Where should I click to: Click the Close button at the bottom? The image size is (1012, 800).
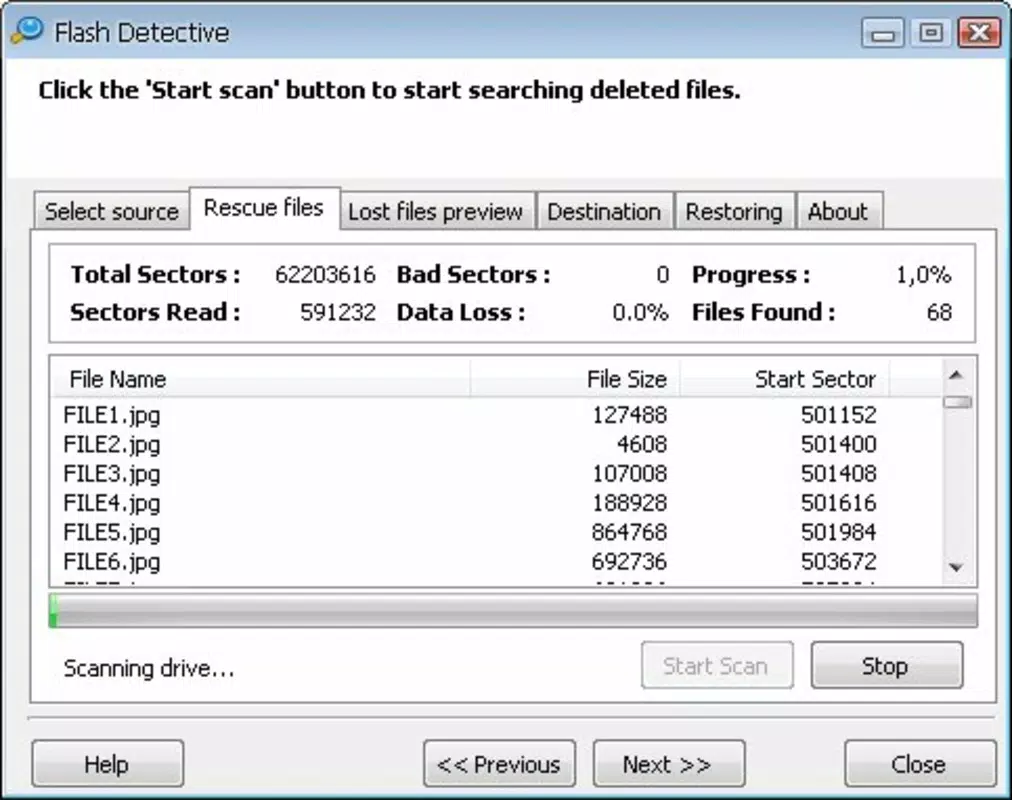click(920, 764)
